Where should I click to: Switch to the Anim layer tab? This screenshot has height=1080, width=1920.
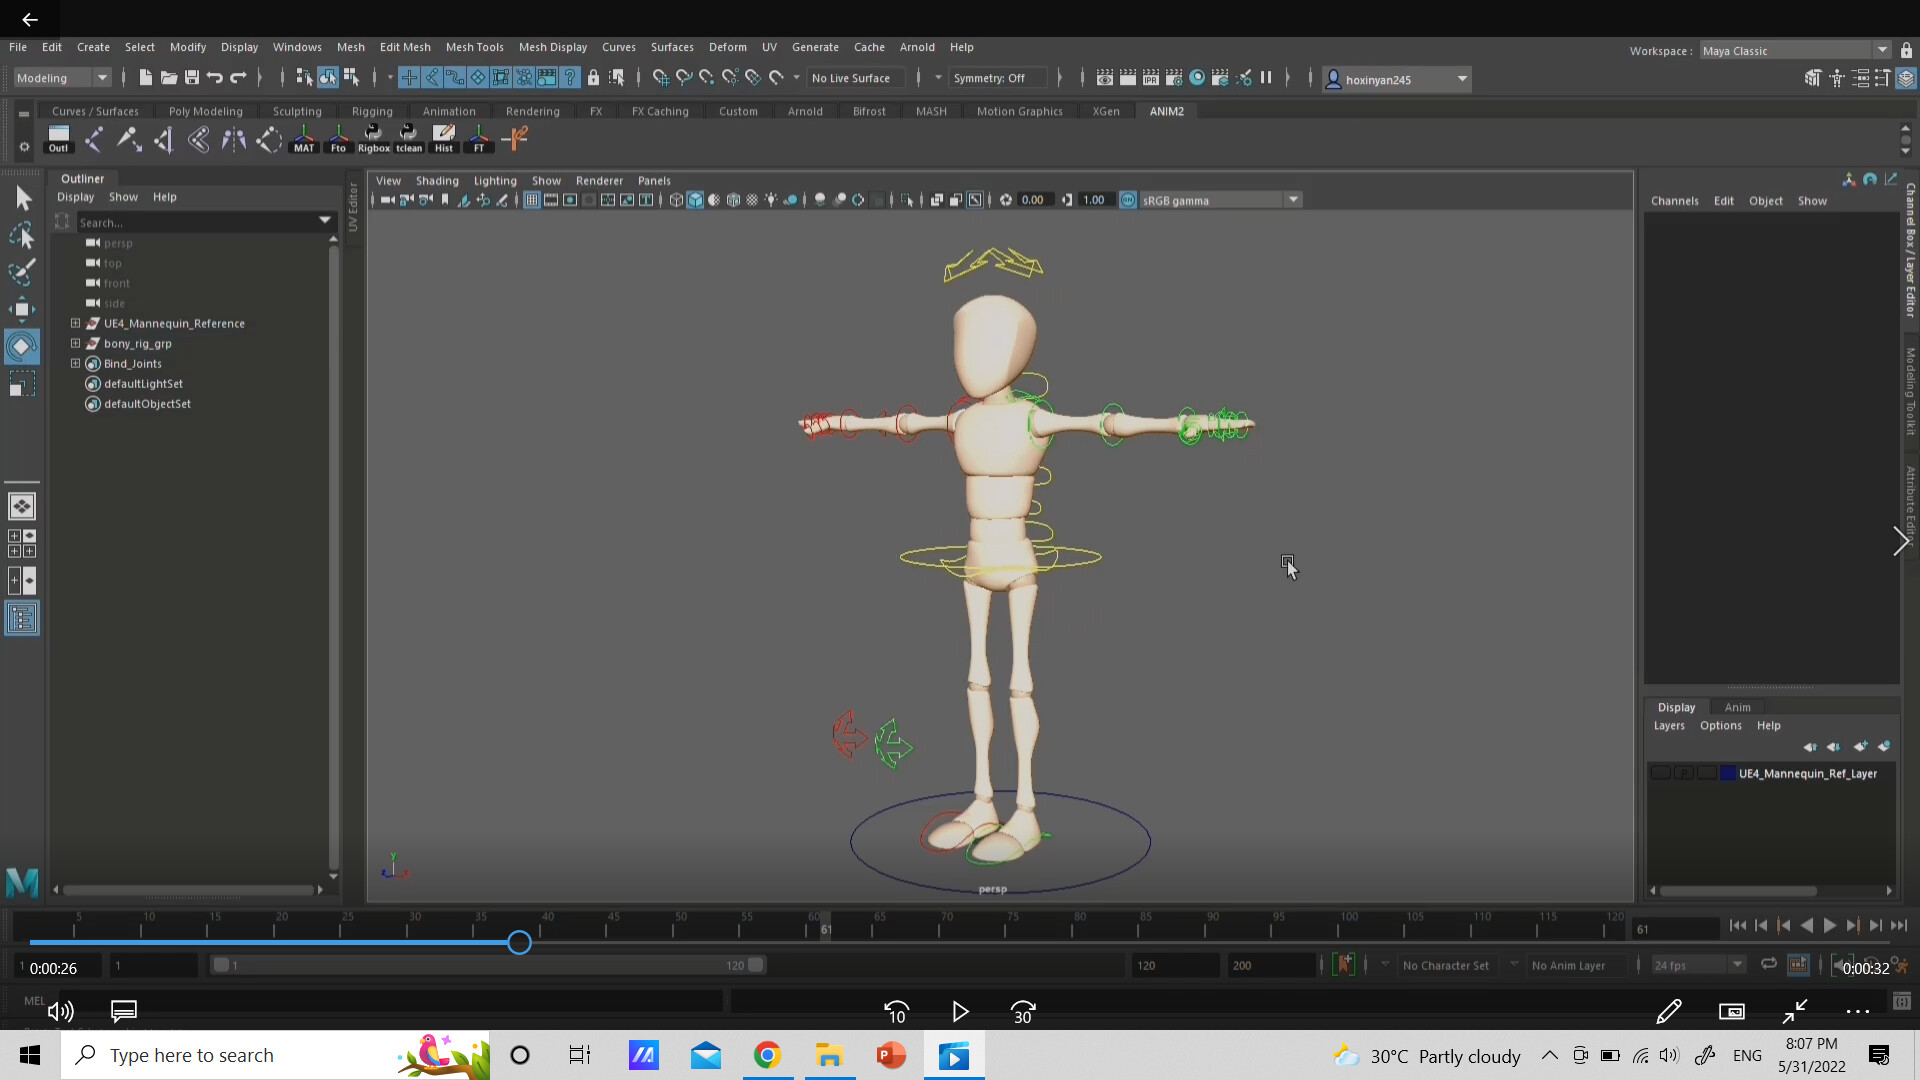pyautogui.click(x=1737, y=707)
